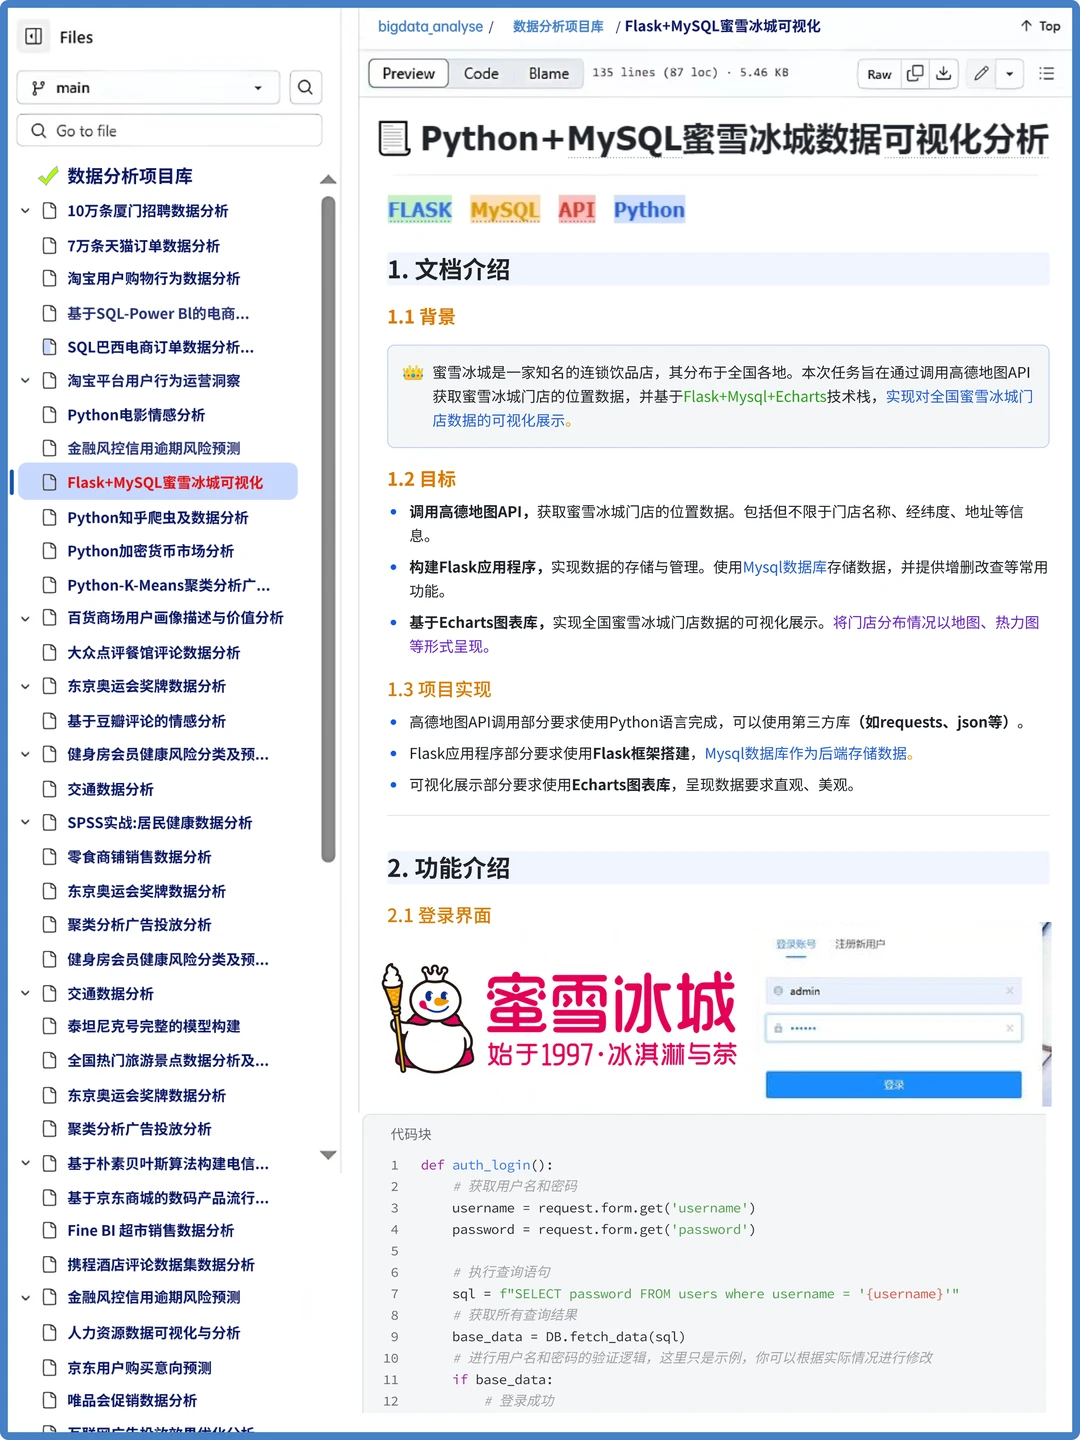Click the admin username field in screenshot

tap(894, 991)
